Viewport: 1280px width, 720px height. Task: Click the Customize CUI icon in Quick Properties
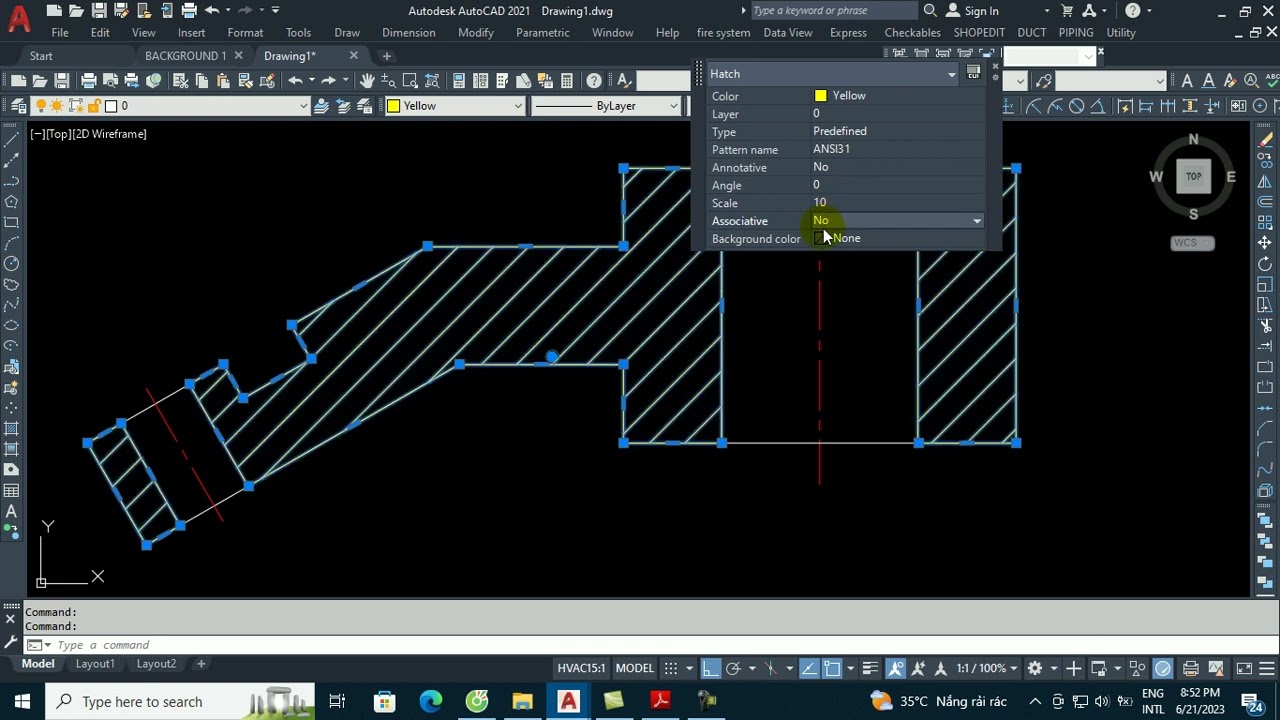973,74
